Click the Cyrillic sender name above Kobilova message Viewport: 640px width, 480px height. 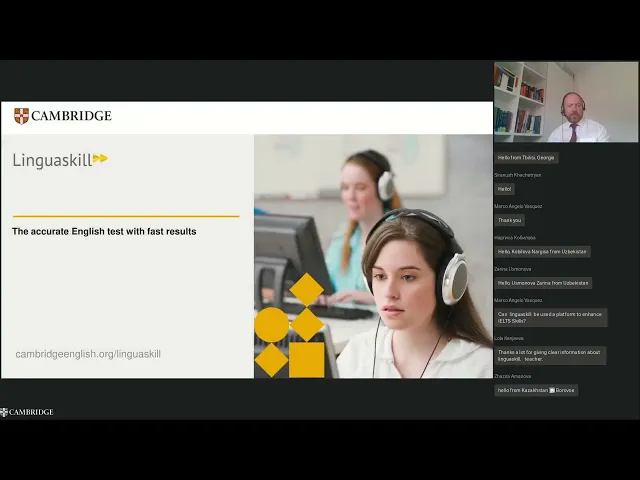click(515, 238)
